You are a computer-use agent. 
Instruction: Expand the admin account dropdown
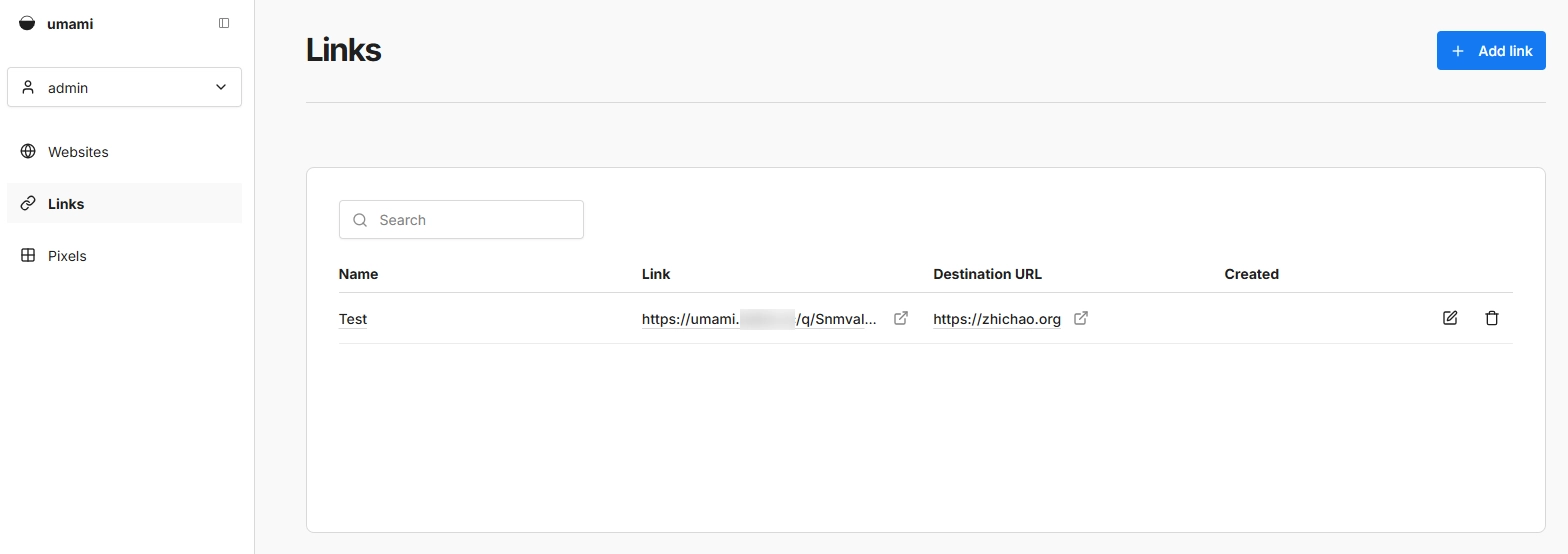[124, 87]
